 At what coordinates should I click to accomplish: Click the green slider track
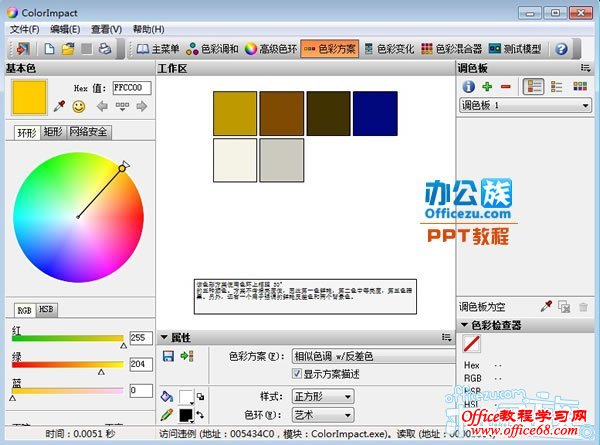tap(68, 365)
